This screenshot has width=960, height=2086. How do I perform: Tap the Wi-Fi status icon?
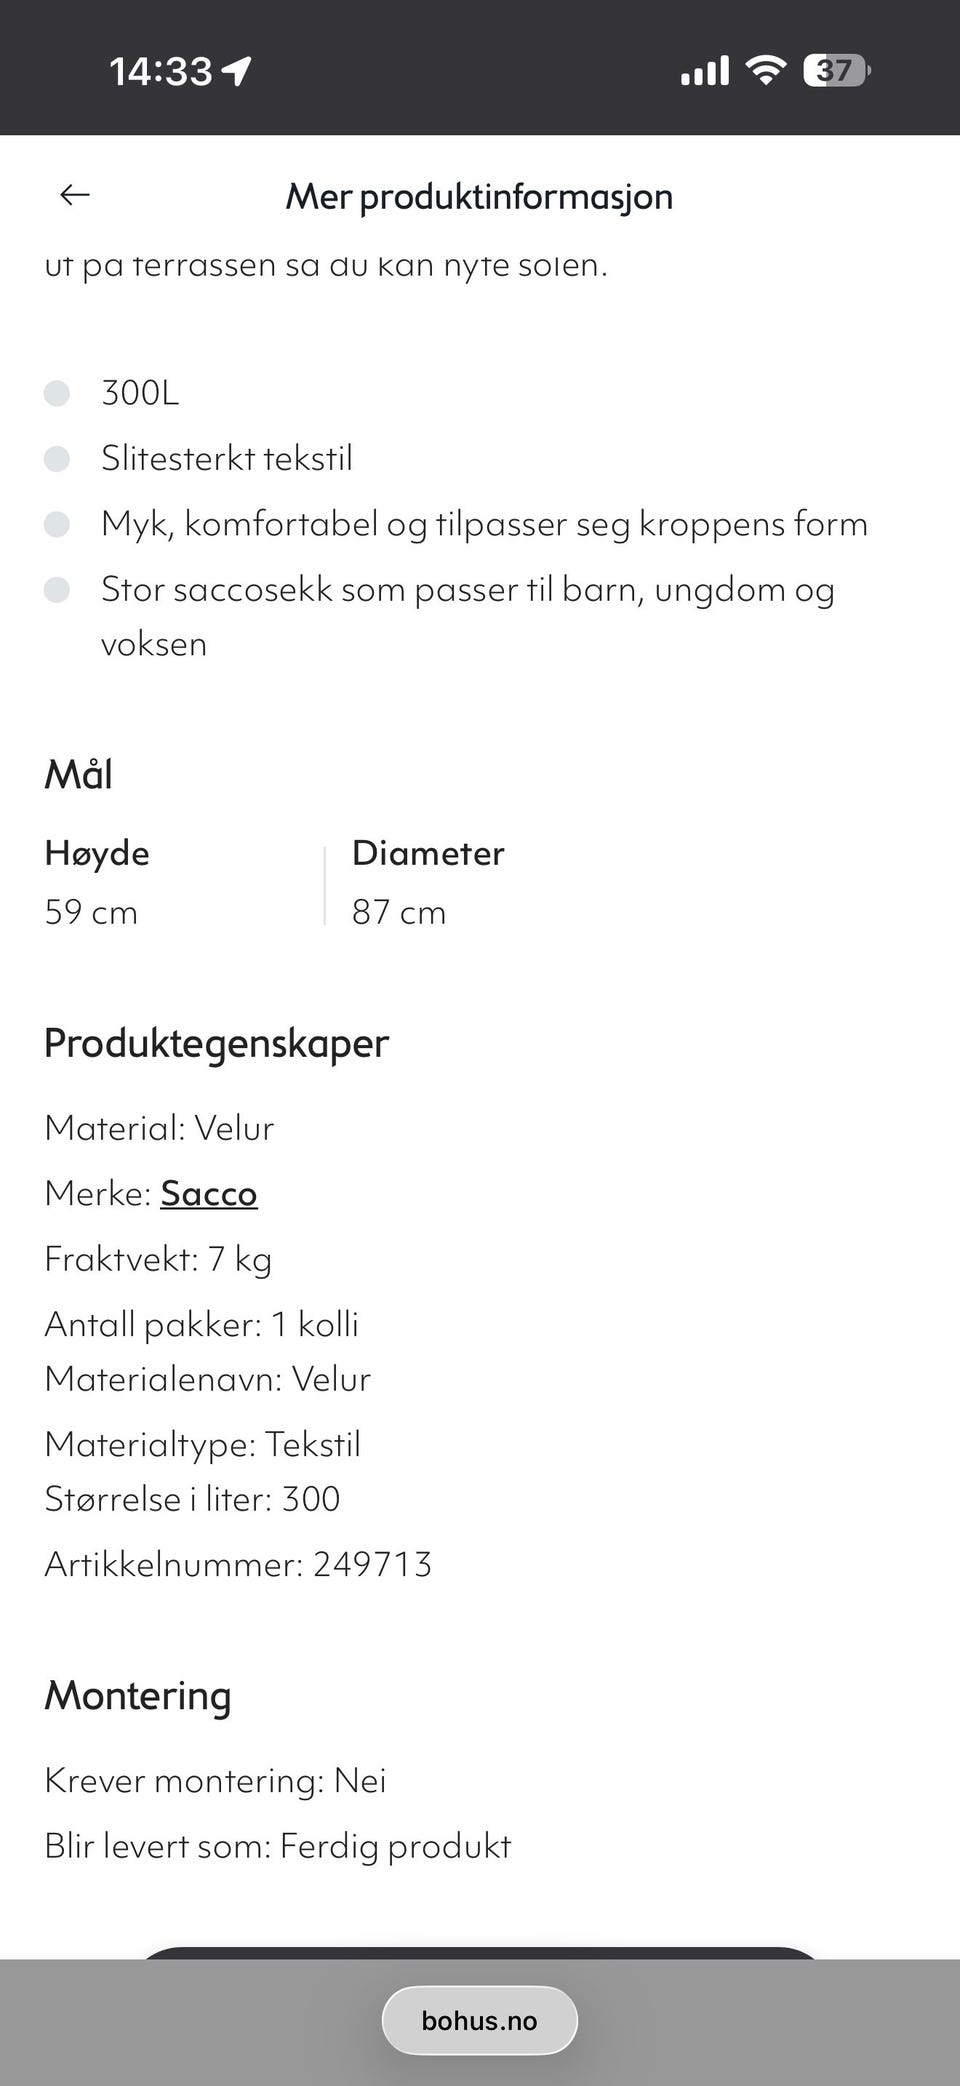(x=766, y=71)
